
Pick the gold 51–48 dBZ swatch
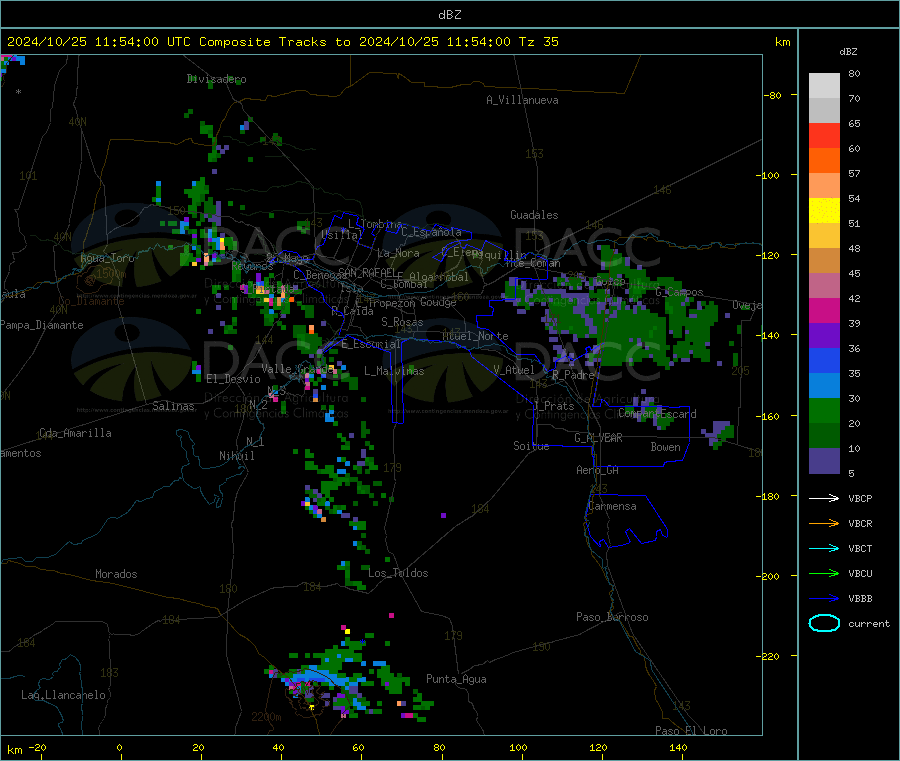824,236
